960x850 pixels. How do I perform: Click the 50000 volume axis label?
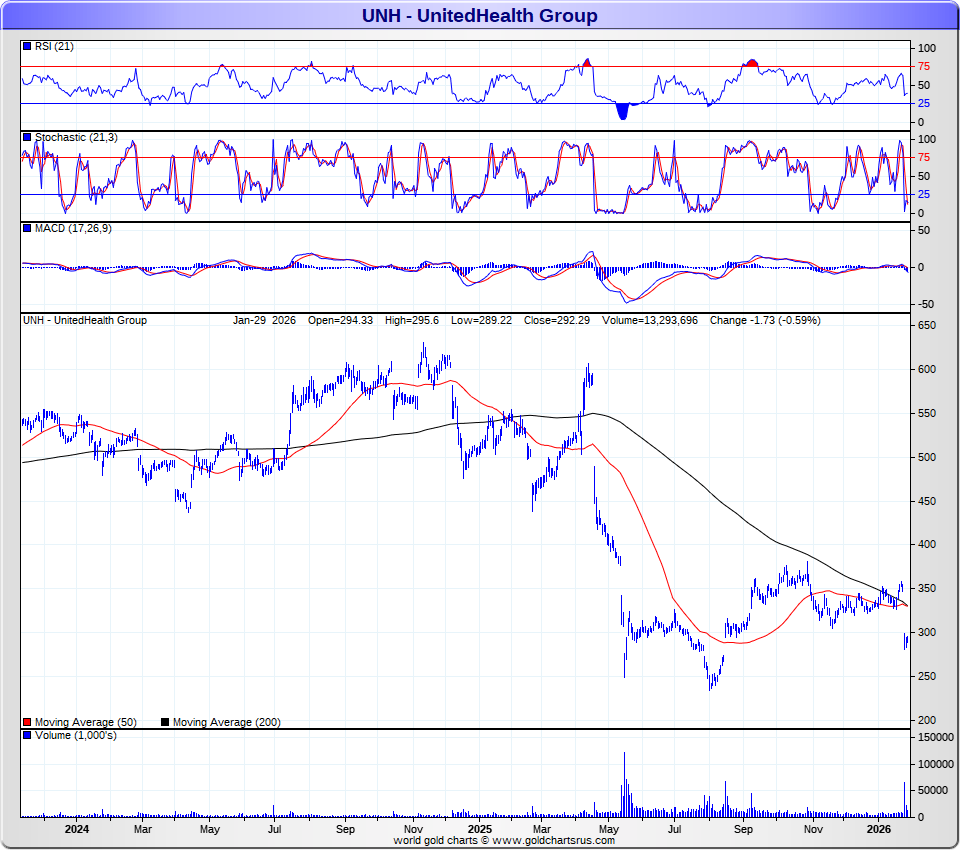pyautogui.click(x=933, y=790)
